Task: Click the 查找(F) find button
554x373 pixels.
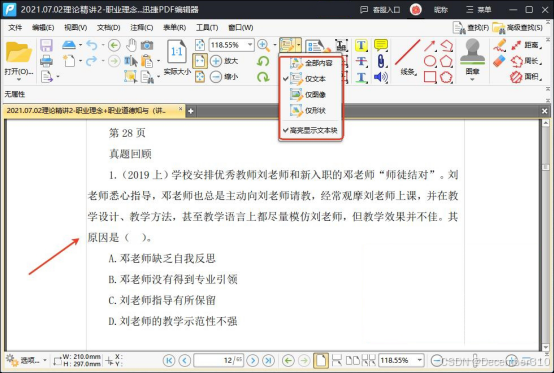Action: 471,28
